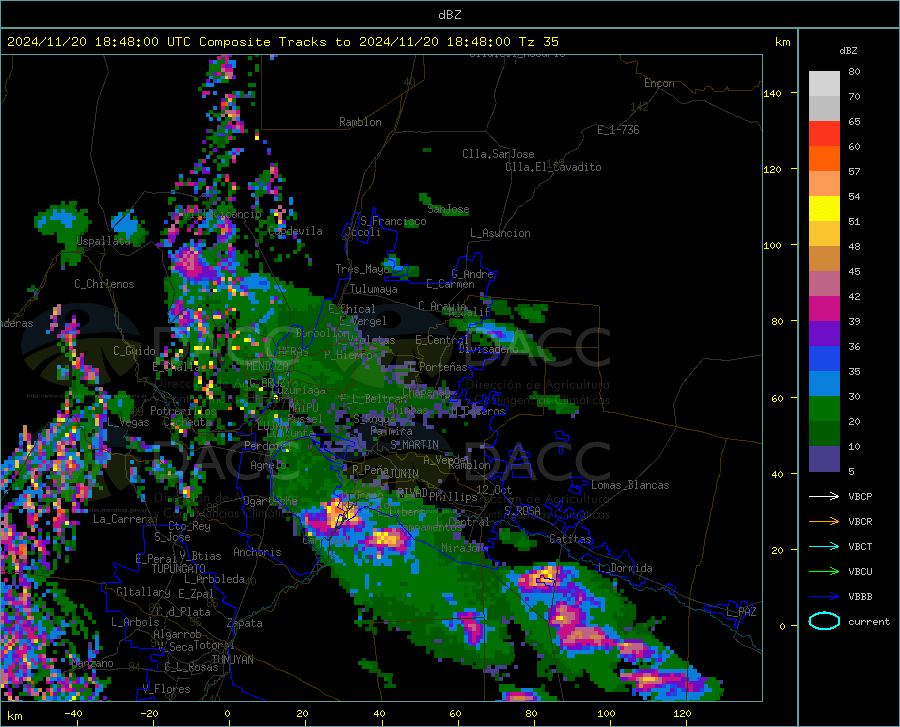
Task: Click the Tulumaya label on map
Action: coord(374,289)
